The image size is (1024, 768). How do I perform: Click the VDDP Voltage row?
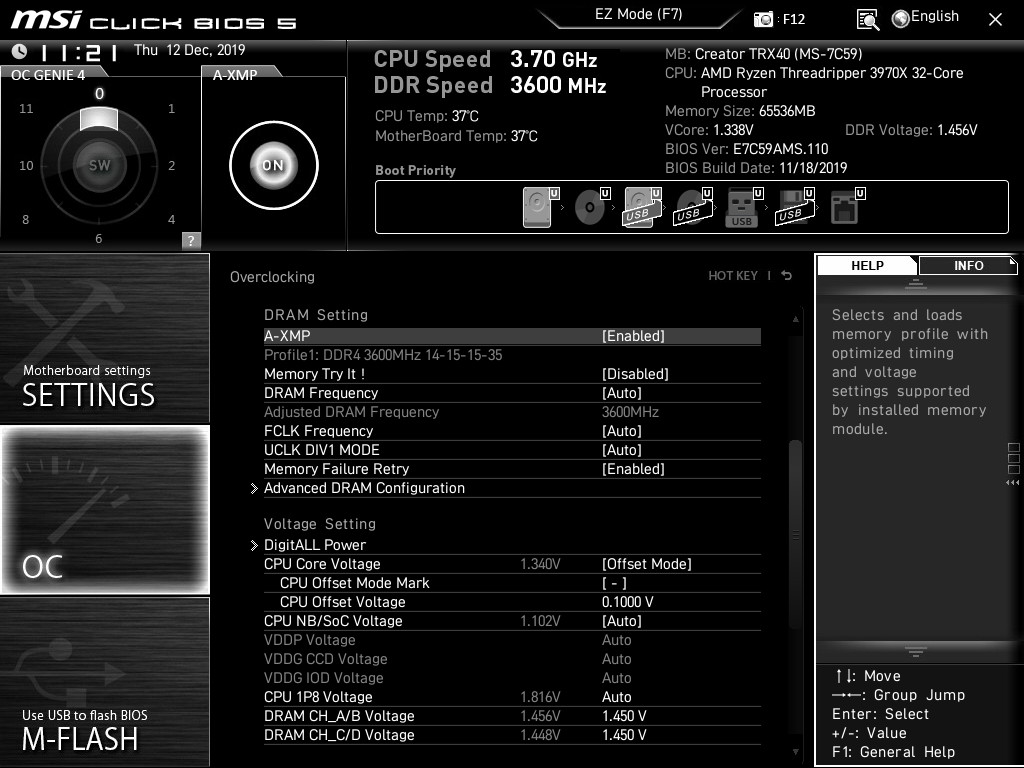(x=512, y=640)
